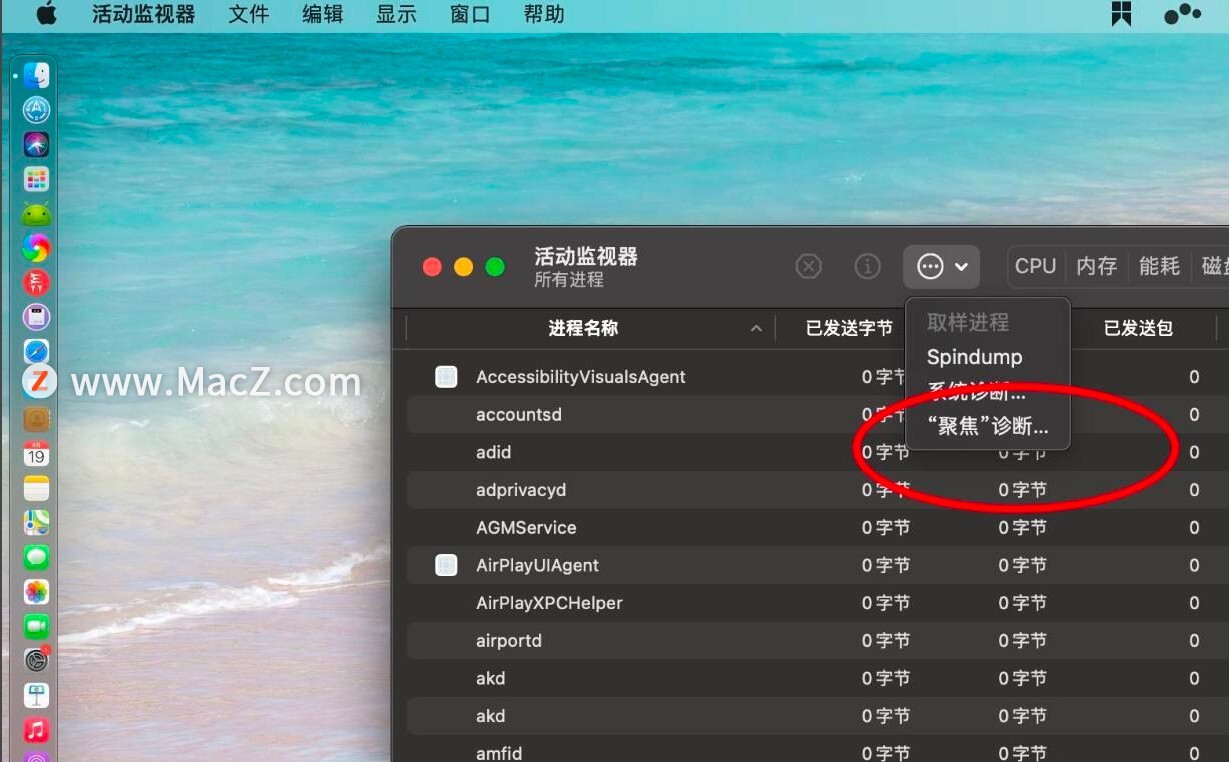Open Safari from the Dock

(37, 351)
